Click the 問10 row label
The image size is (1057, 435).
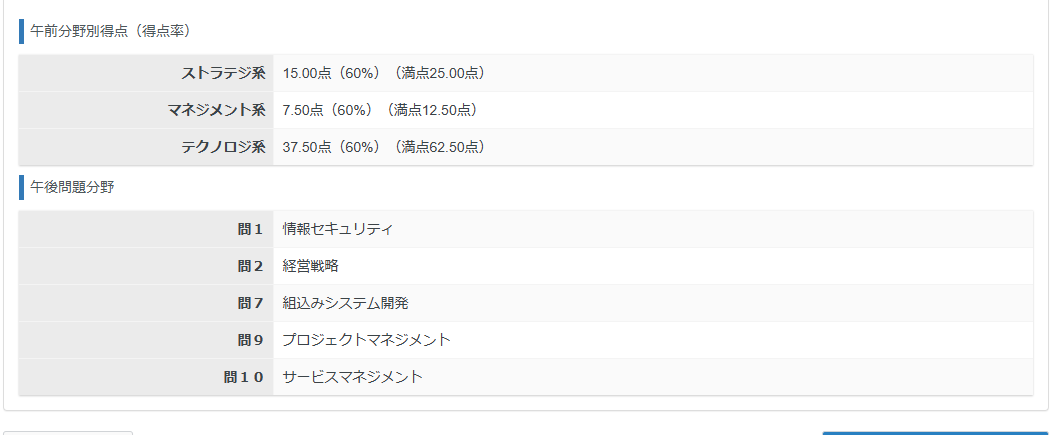(243, 377)
